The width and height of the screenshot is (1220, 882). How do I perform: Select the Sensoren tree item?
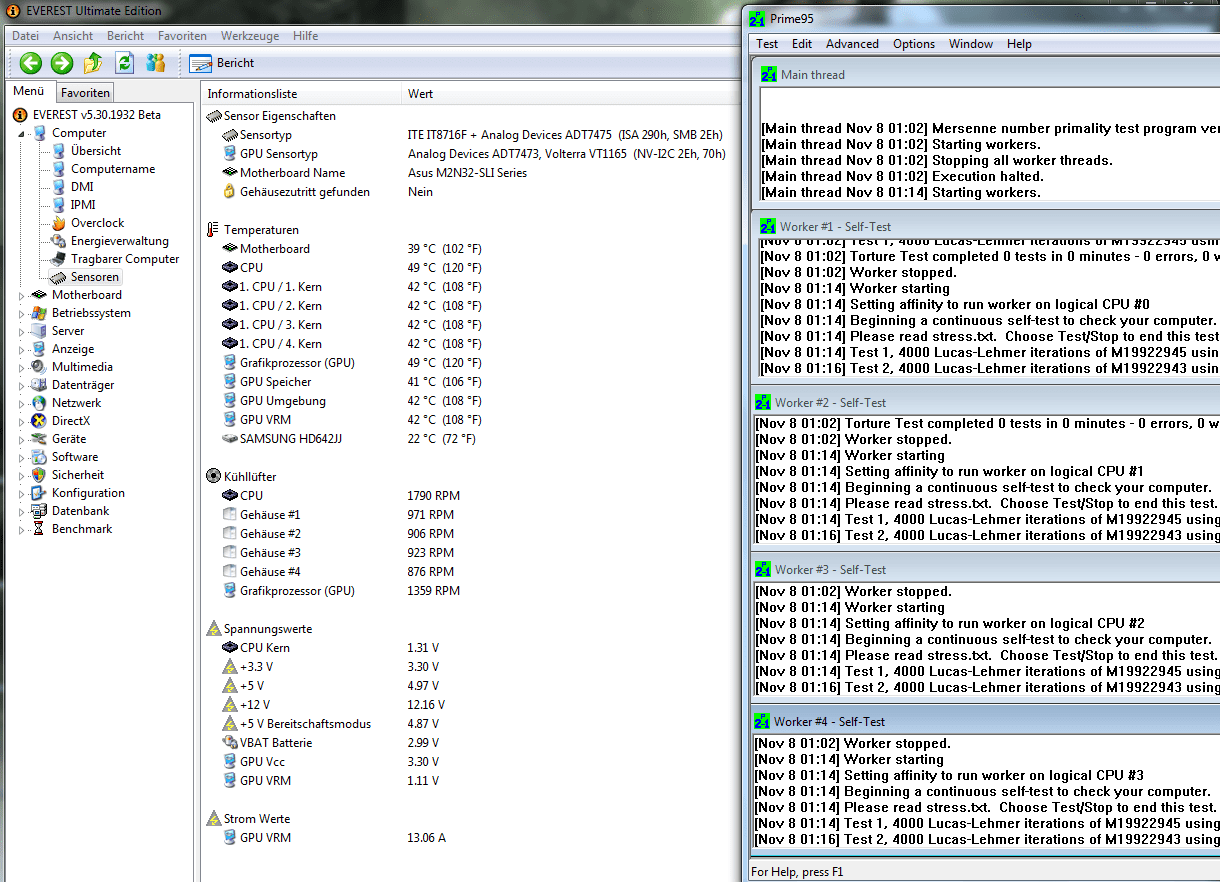(x=95, y=277)
